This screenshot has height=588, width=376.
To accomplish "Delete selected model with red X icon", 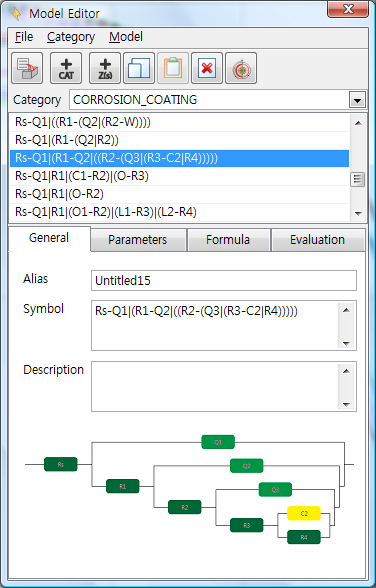I will (207, 68).
